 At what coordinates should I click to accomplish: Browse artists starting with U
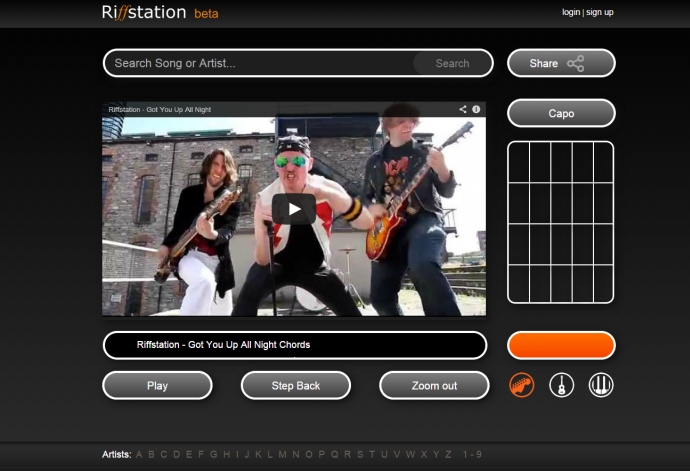click(x=384, y=454)
